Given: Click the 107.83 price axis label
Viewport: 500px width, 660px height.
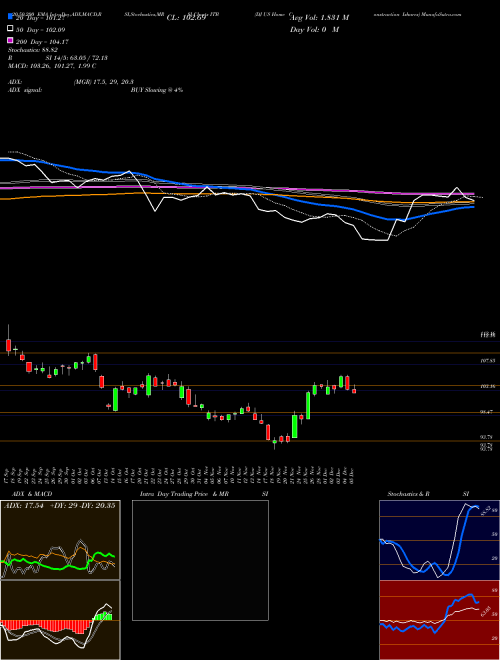Looking at the screenshot, I should point(487,361).
